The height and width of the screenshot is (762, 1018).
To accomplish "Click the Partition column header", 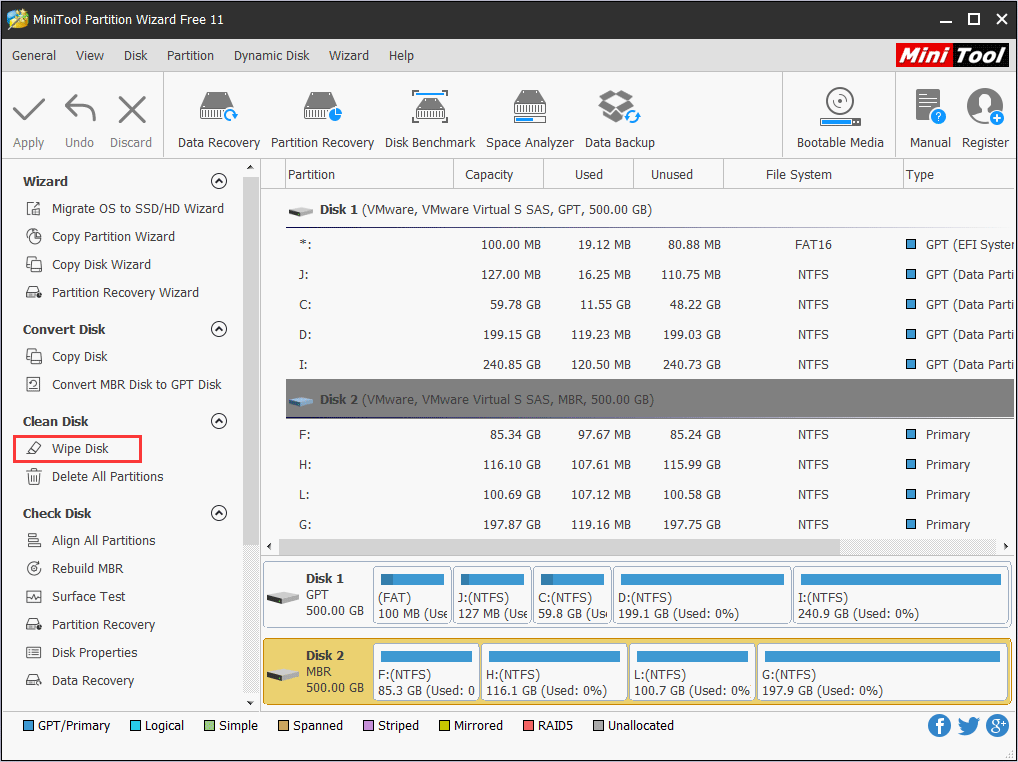I will point(369,175).
